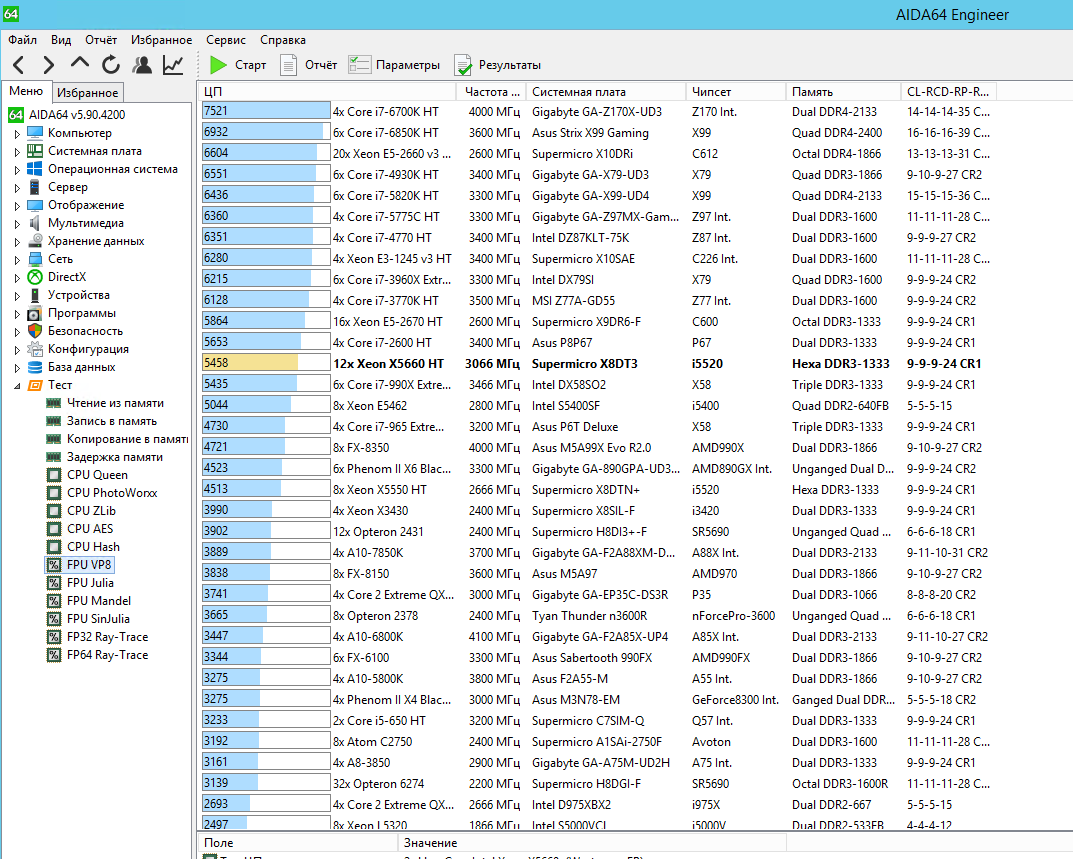Switch to the Меню tab
1073x859 pixels.
coord(26,91)
